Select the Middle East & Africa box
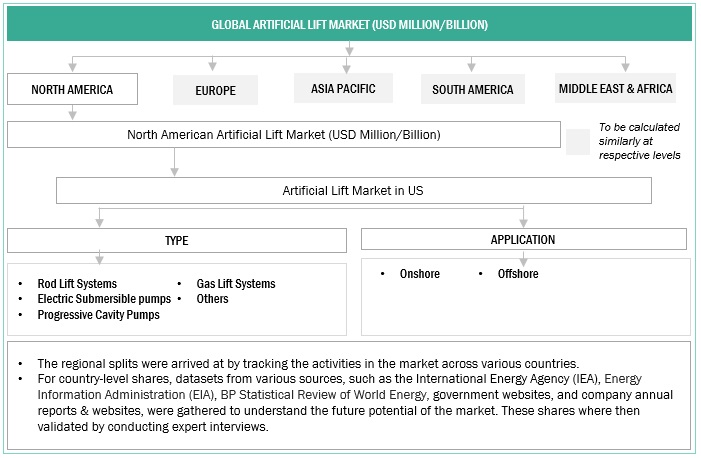 615,89
